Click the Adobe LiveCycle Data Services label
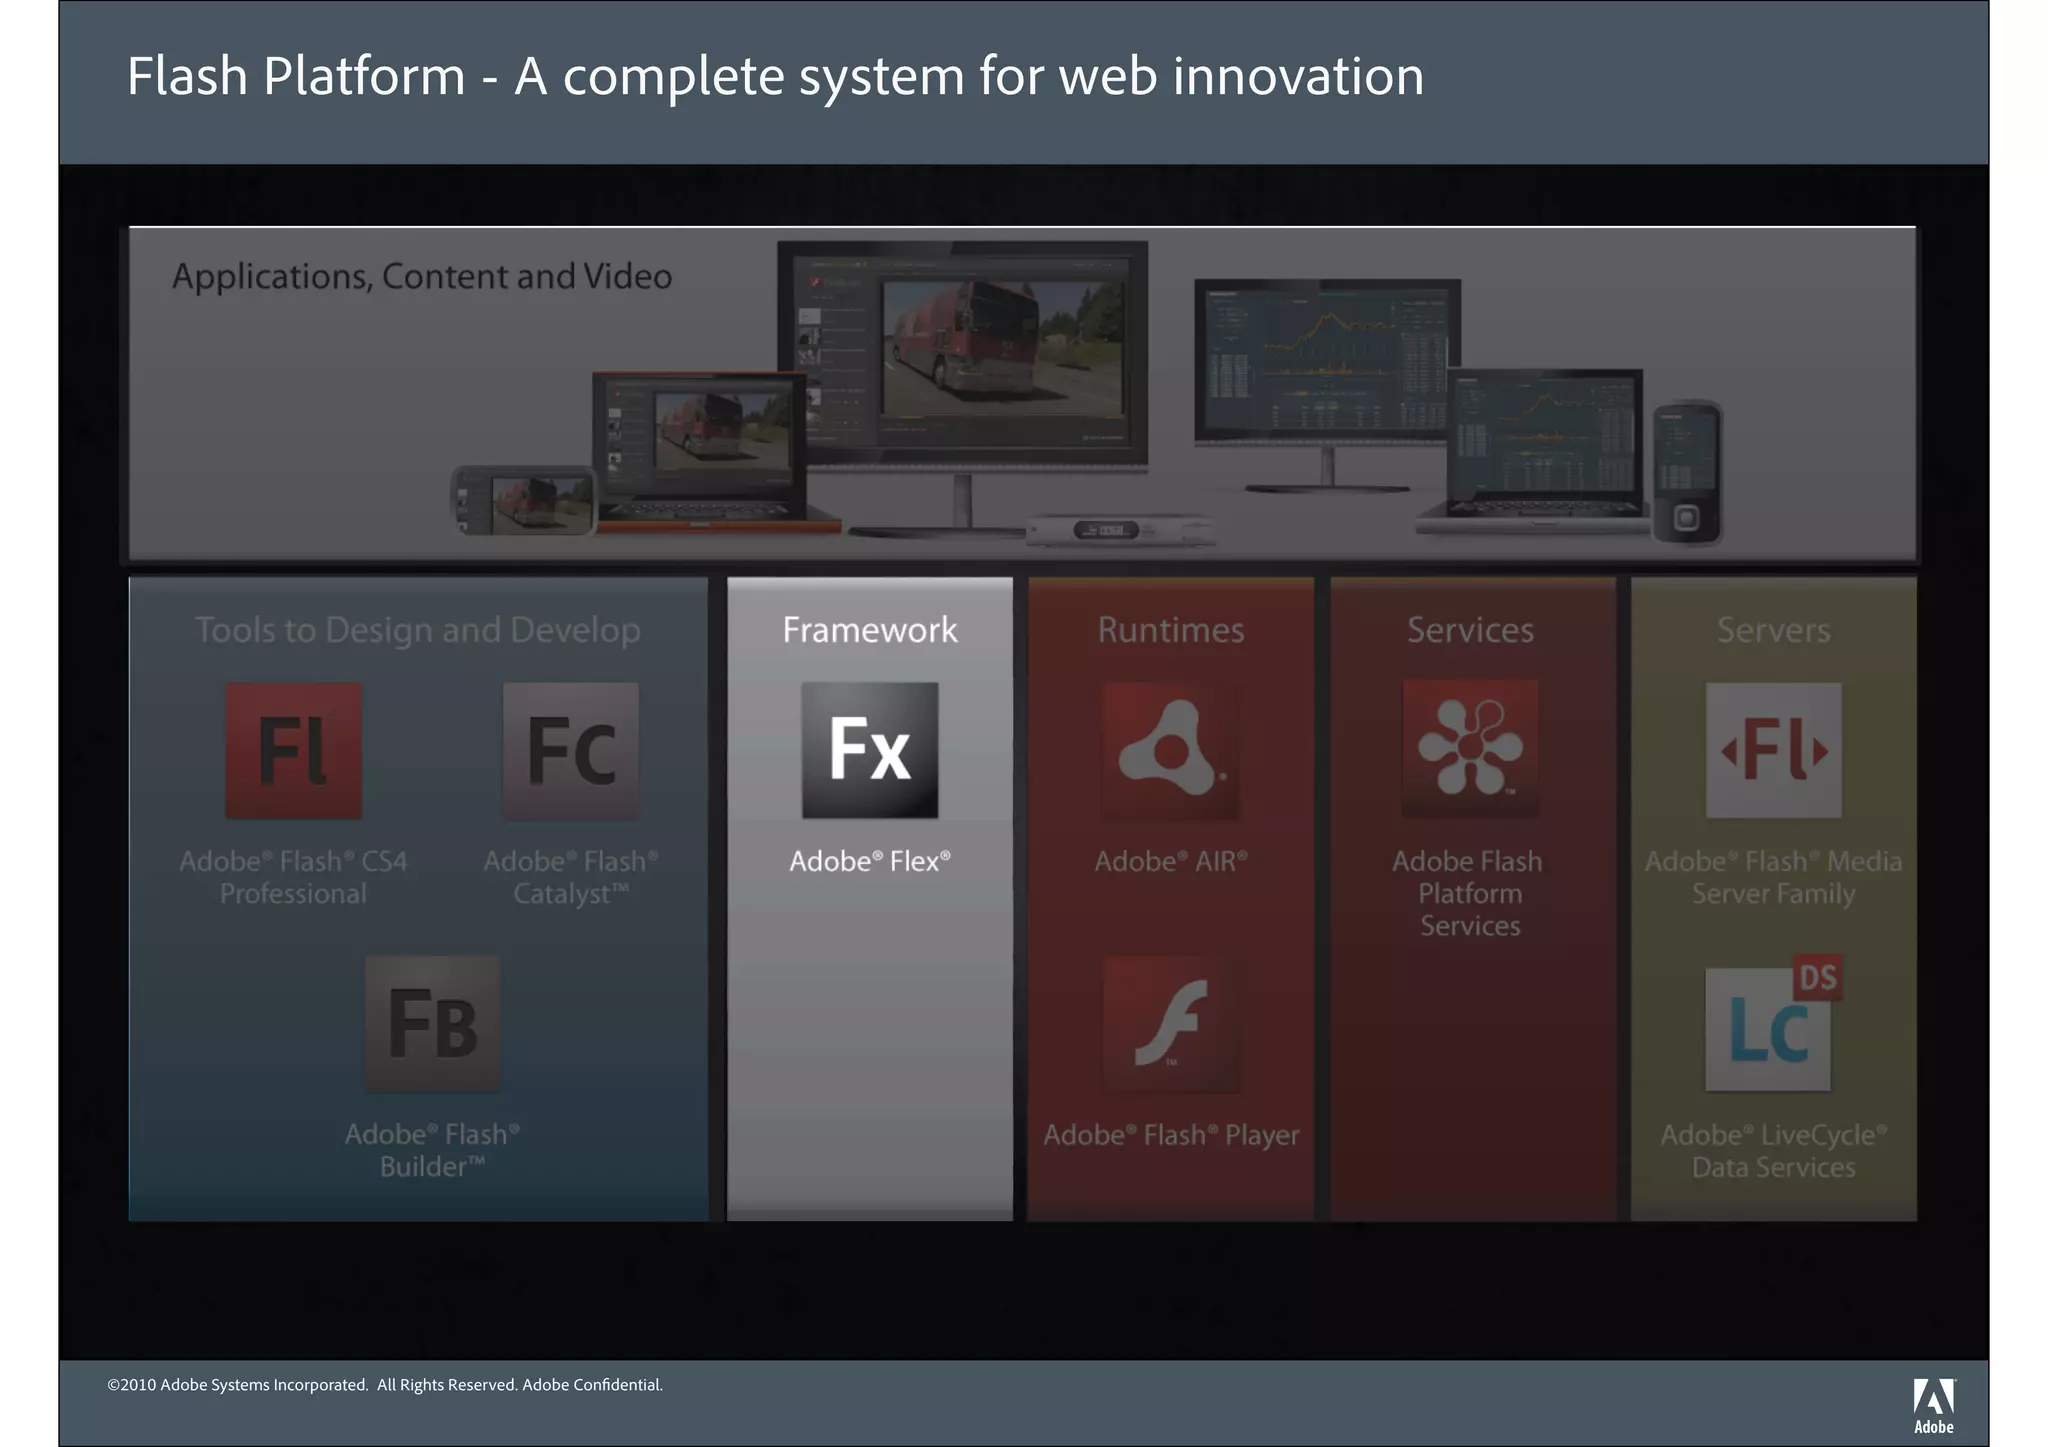Image resolution: width=2048 pixels, height=1447 pixels. click(x=1773, y=1151)
